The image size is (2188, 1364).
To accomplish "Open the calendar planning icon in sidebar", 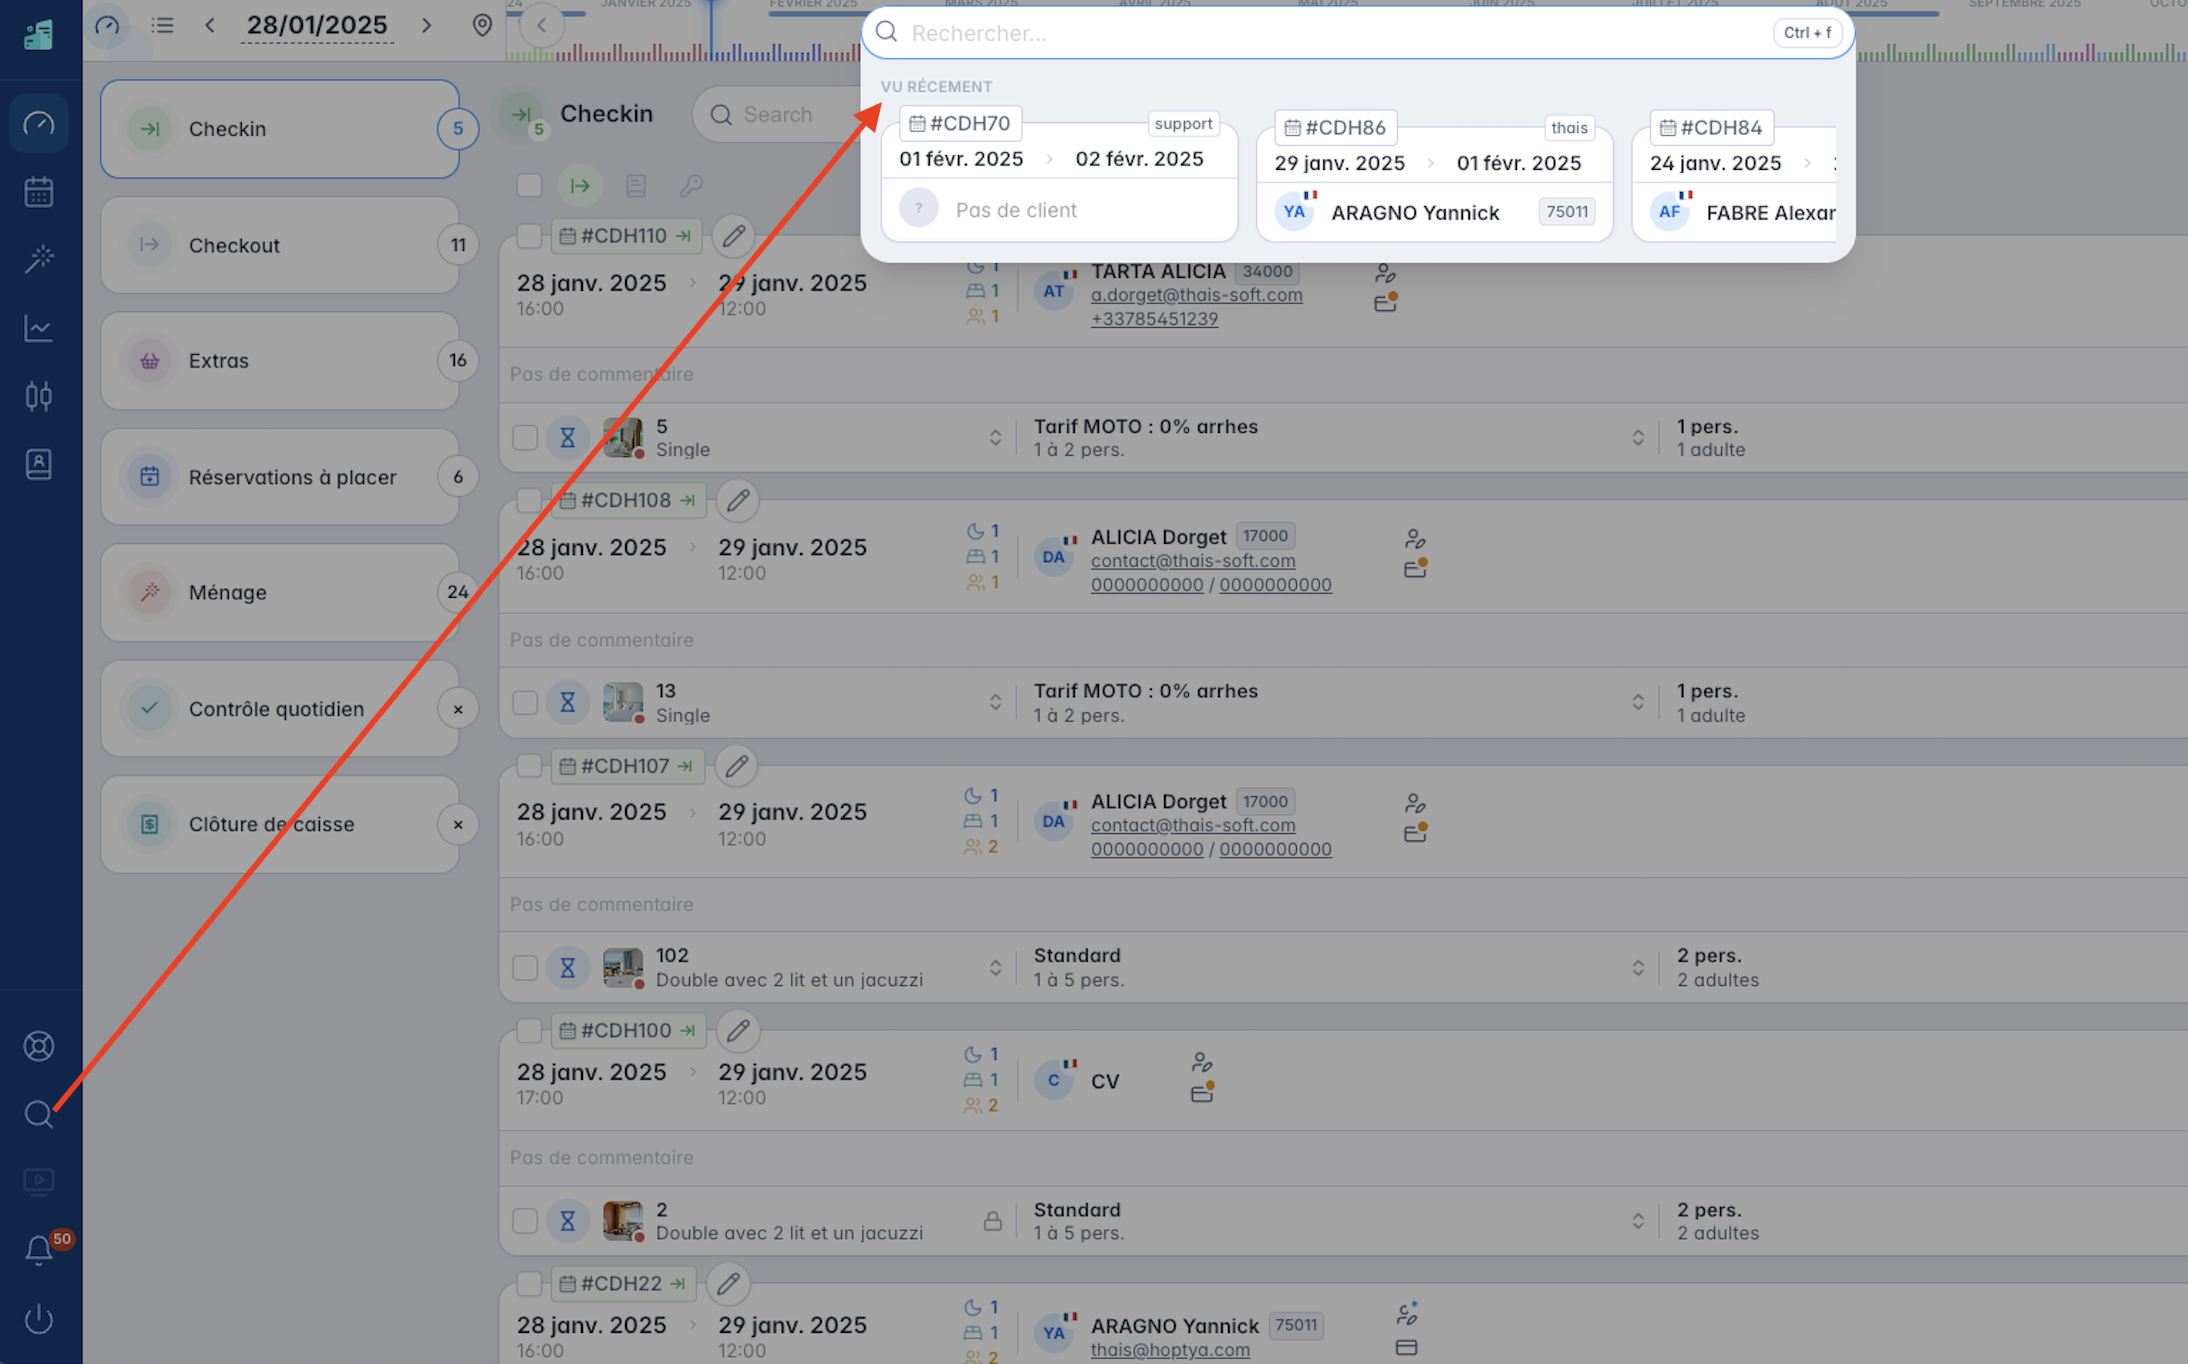I will [x=38, y=192].
